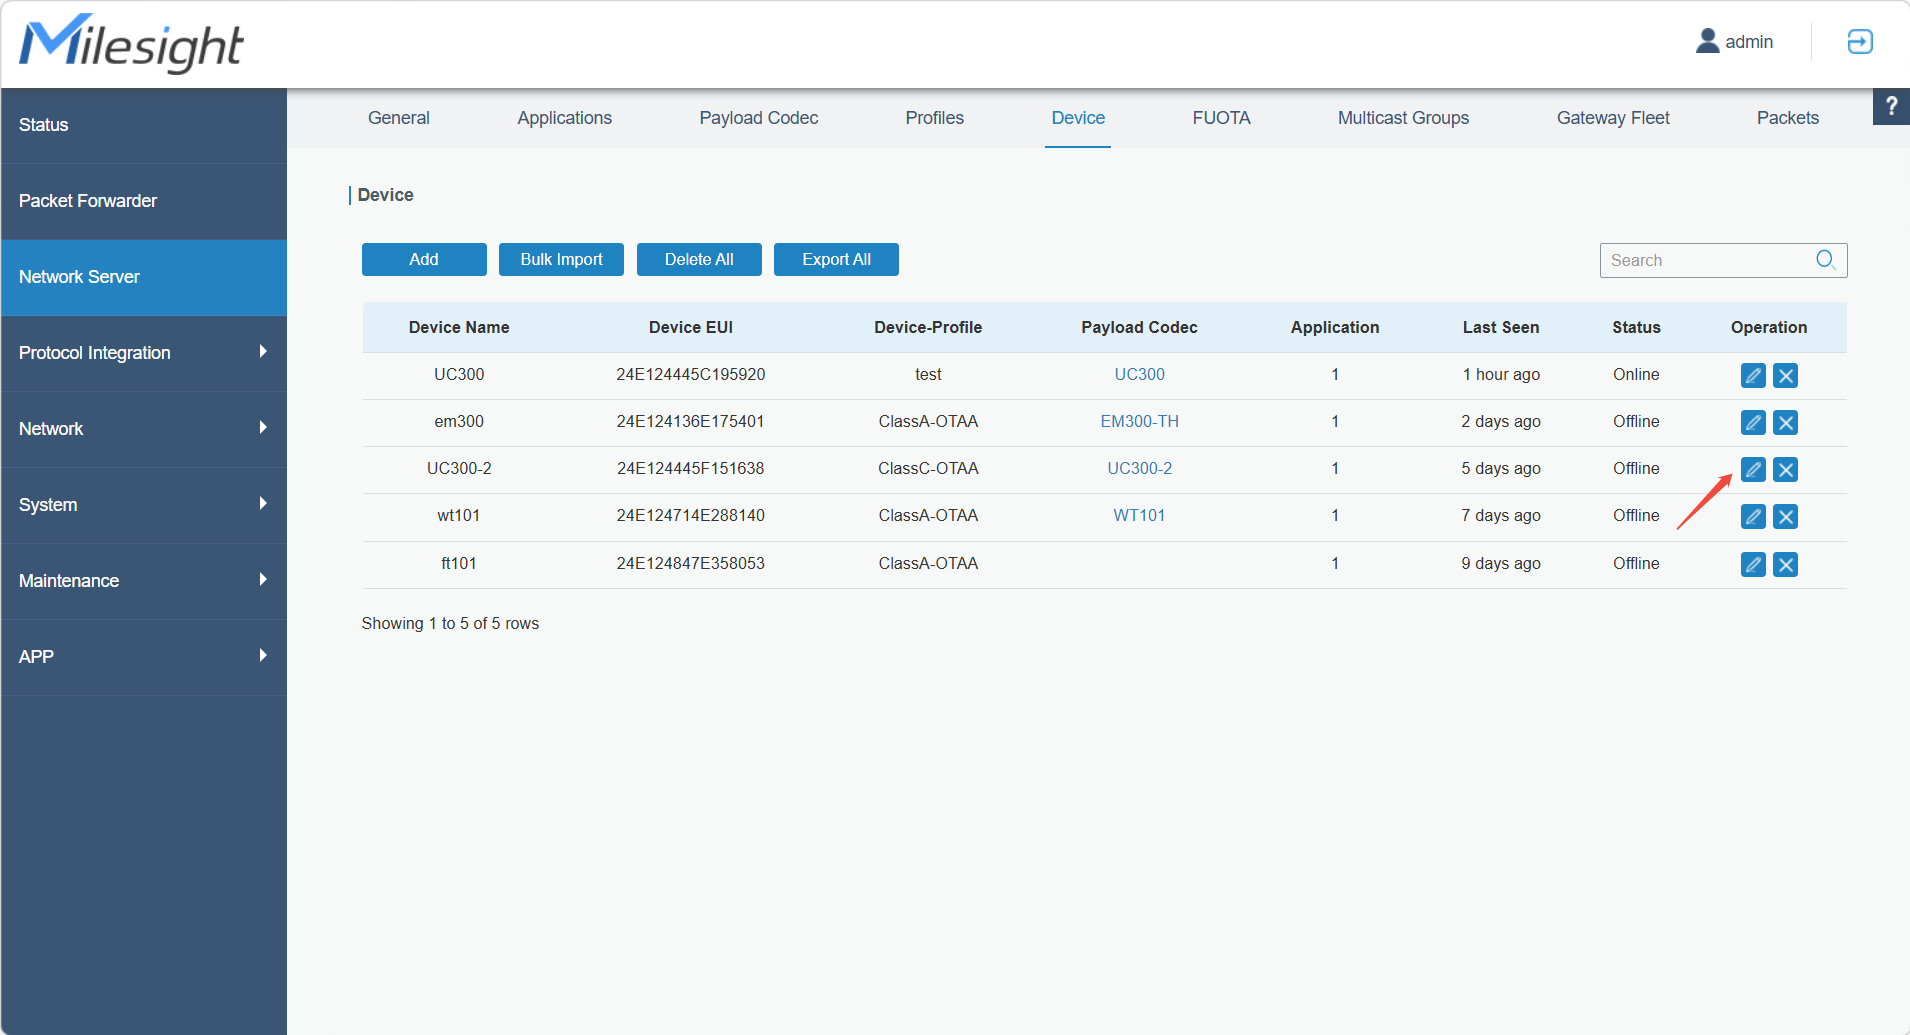Image resolution: width=1910 pixels, height=1035 pixels.
Task: Select EUI 24E124445F151638
Action: 691,468
